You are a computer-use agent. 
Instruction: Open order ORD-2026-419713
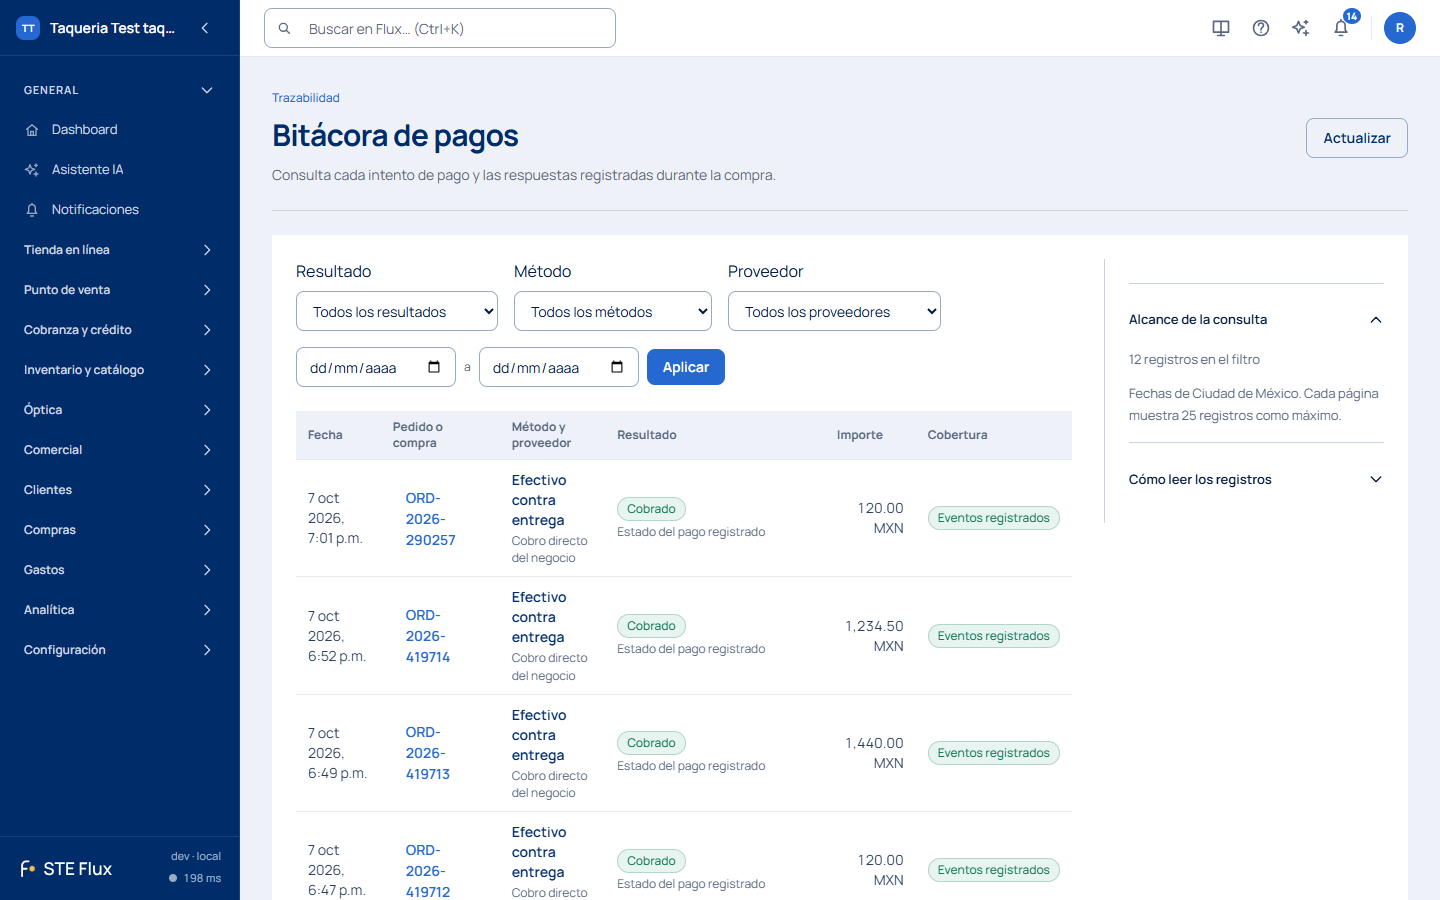click(428, 753)
